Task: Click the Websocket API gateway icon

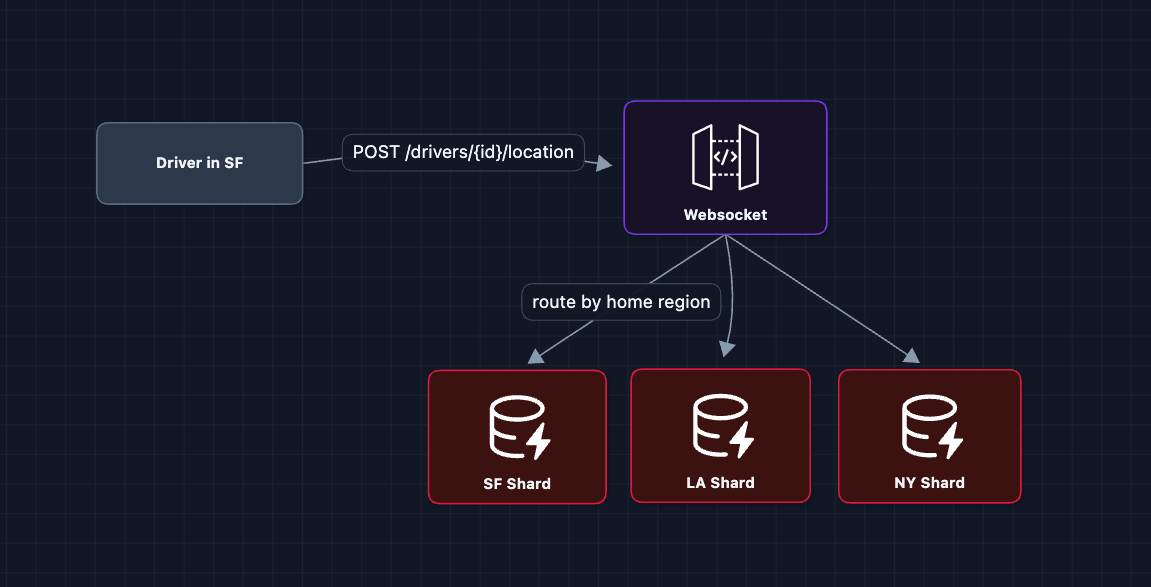Action: 725,157
